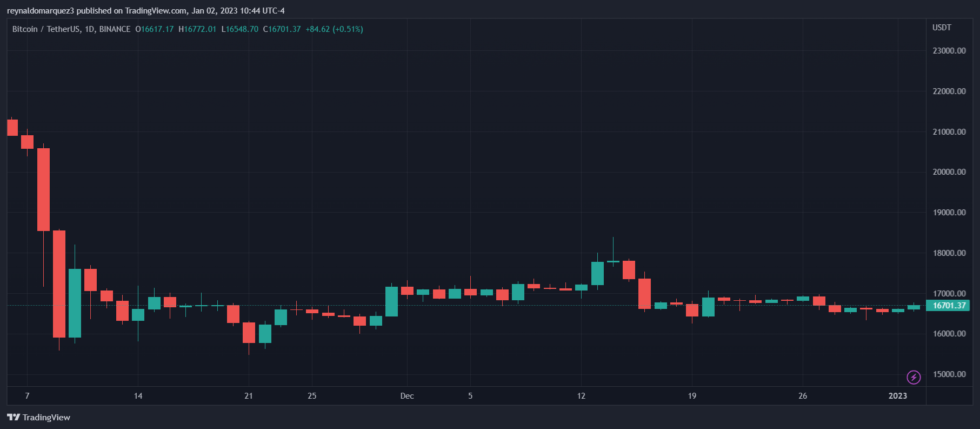This screenshot has height=429, width=980.
Task: Click the 26 date label on time axis
Action: [x=803, y=396]
